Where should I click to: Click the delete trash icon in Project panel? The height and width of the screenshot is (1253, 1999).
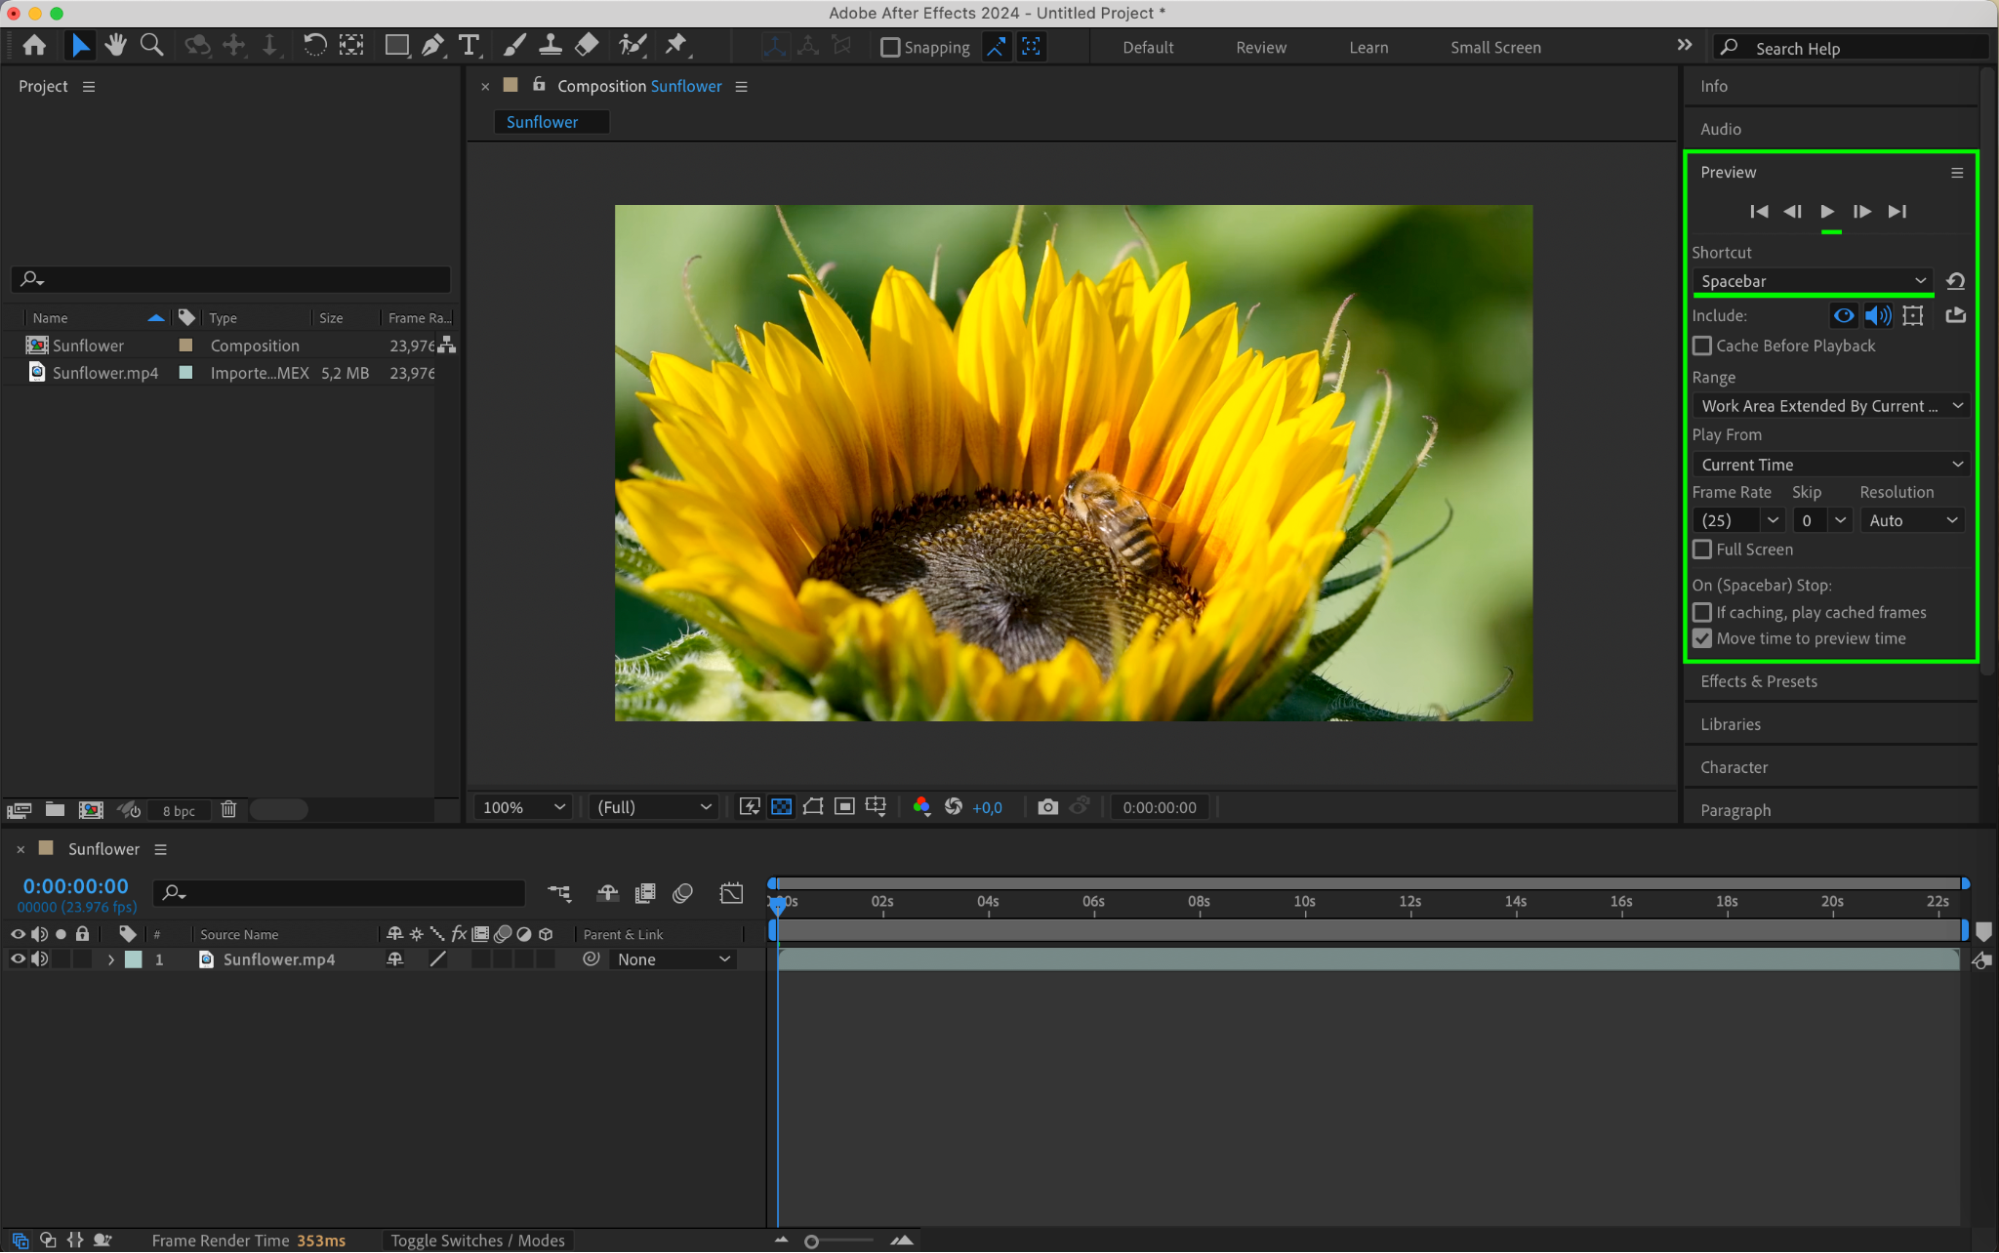(229, 810)
